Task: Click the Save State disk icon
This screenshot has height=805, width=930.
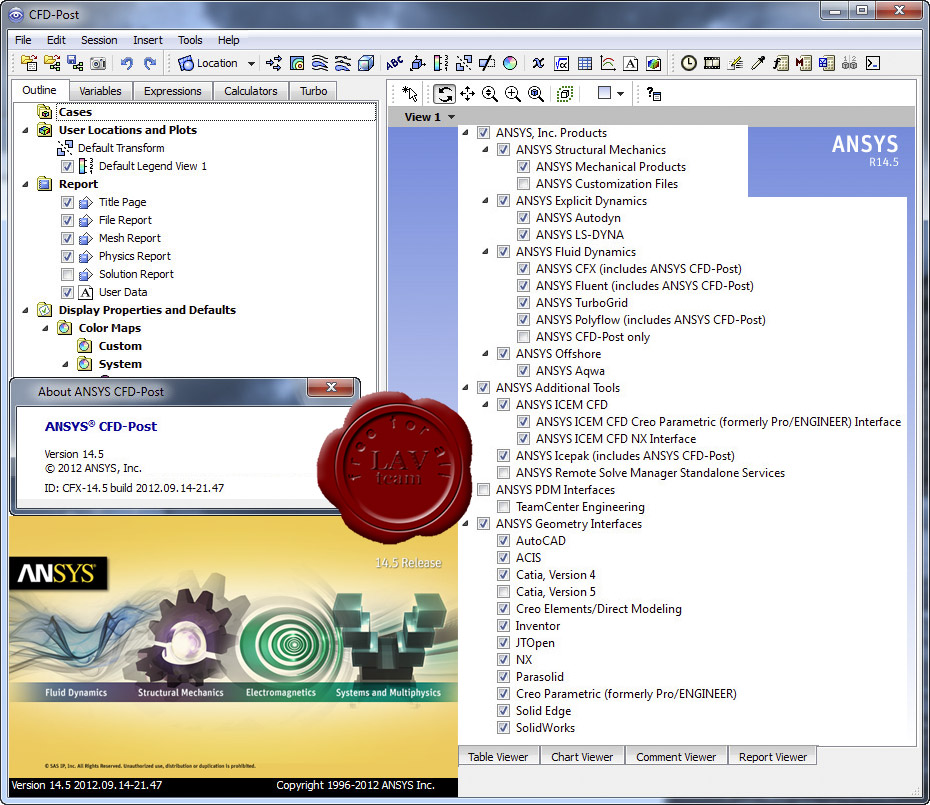Action: point(75,63)
